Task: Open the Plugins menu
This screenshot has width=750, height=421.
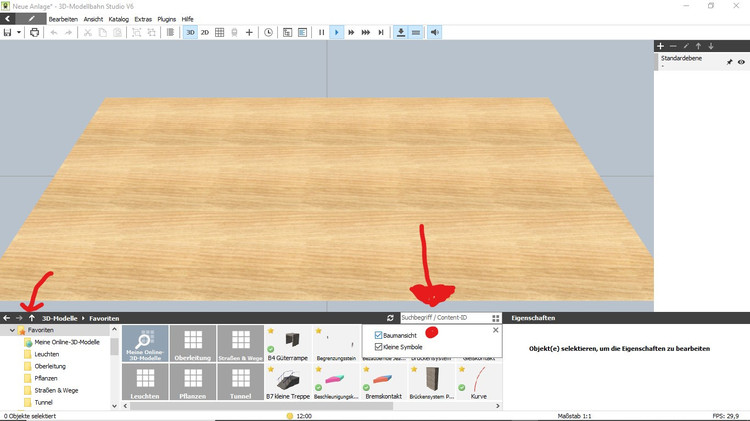Action: click(166, 19)
